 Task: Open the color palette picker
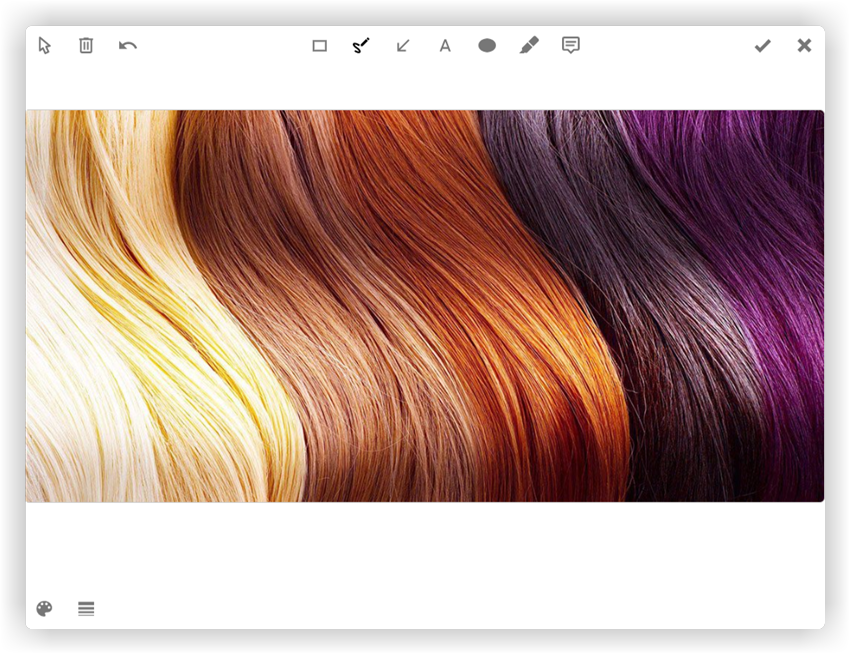44,609
